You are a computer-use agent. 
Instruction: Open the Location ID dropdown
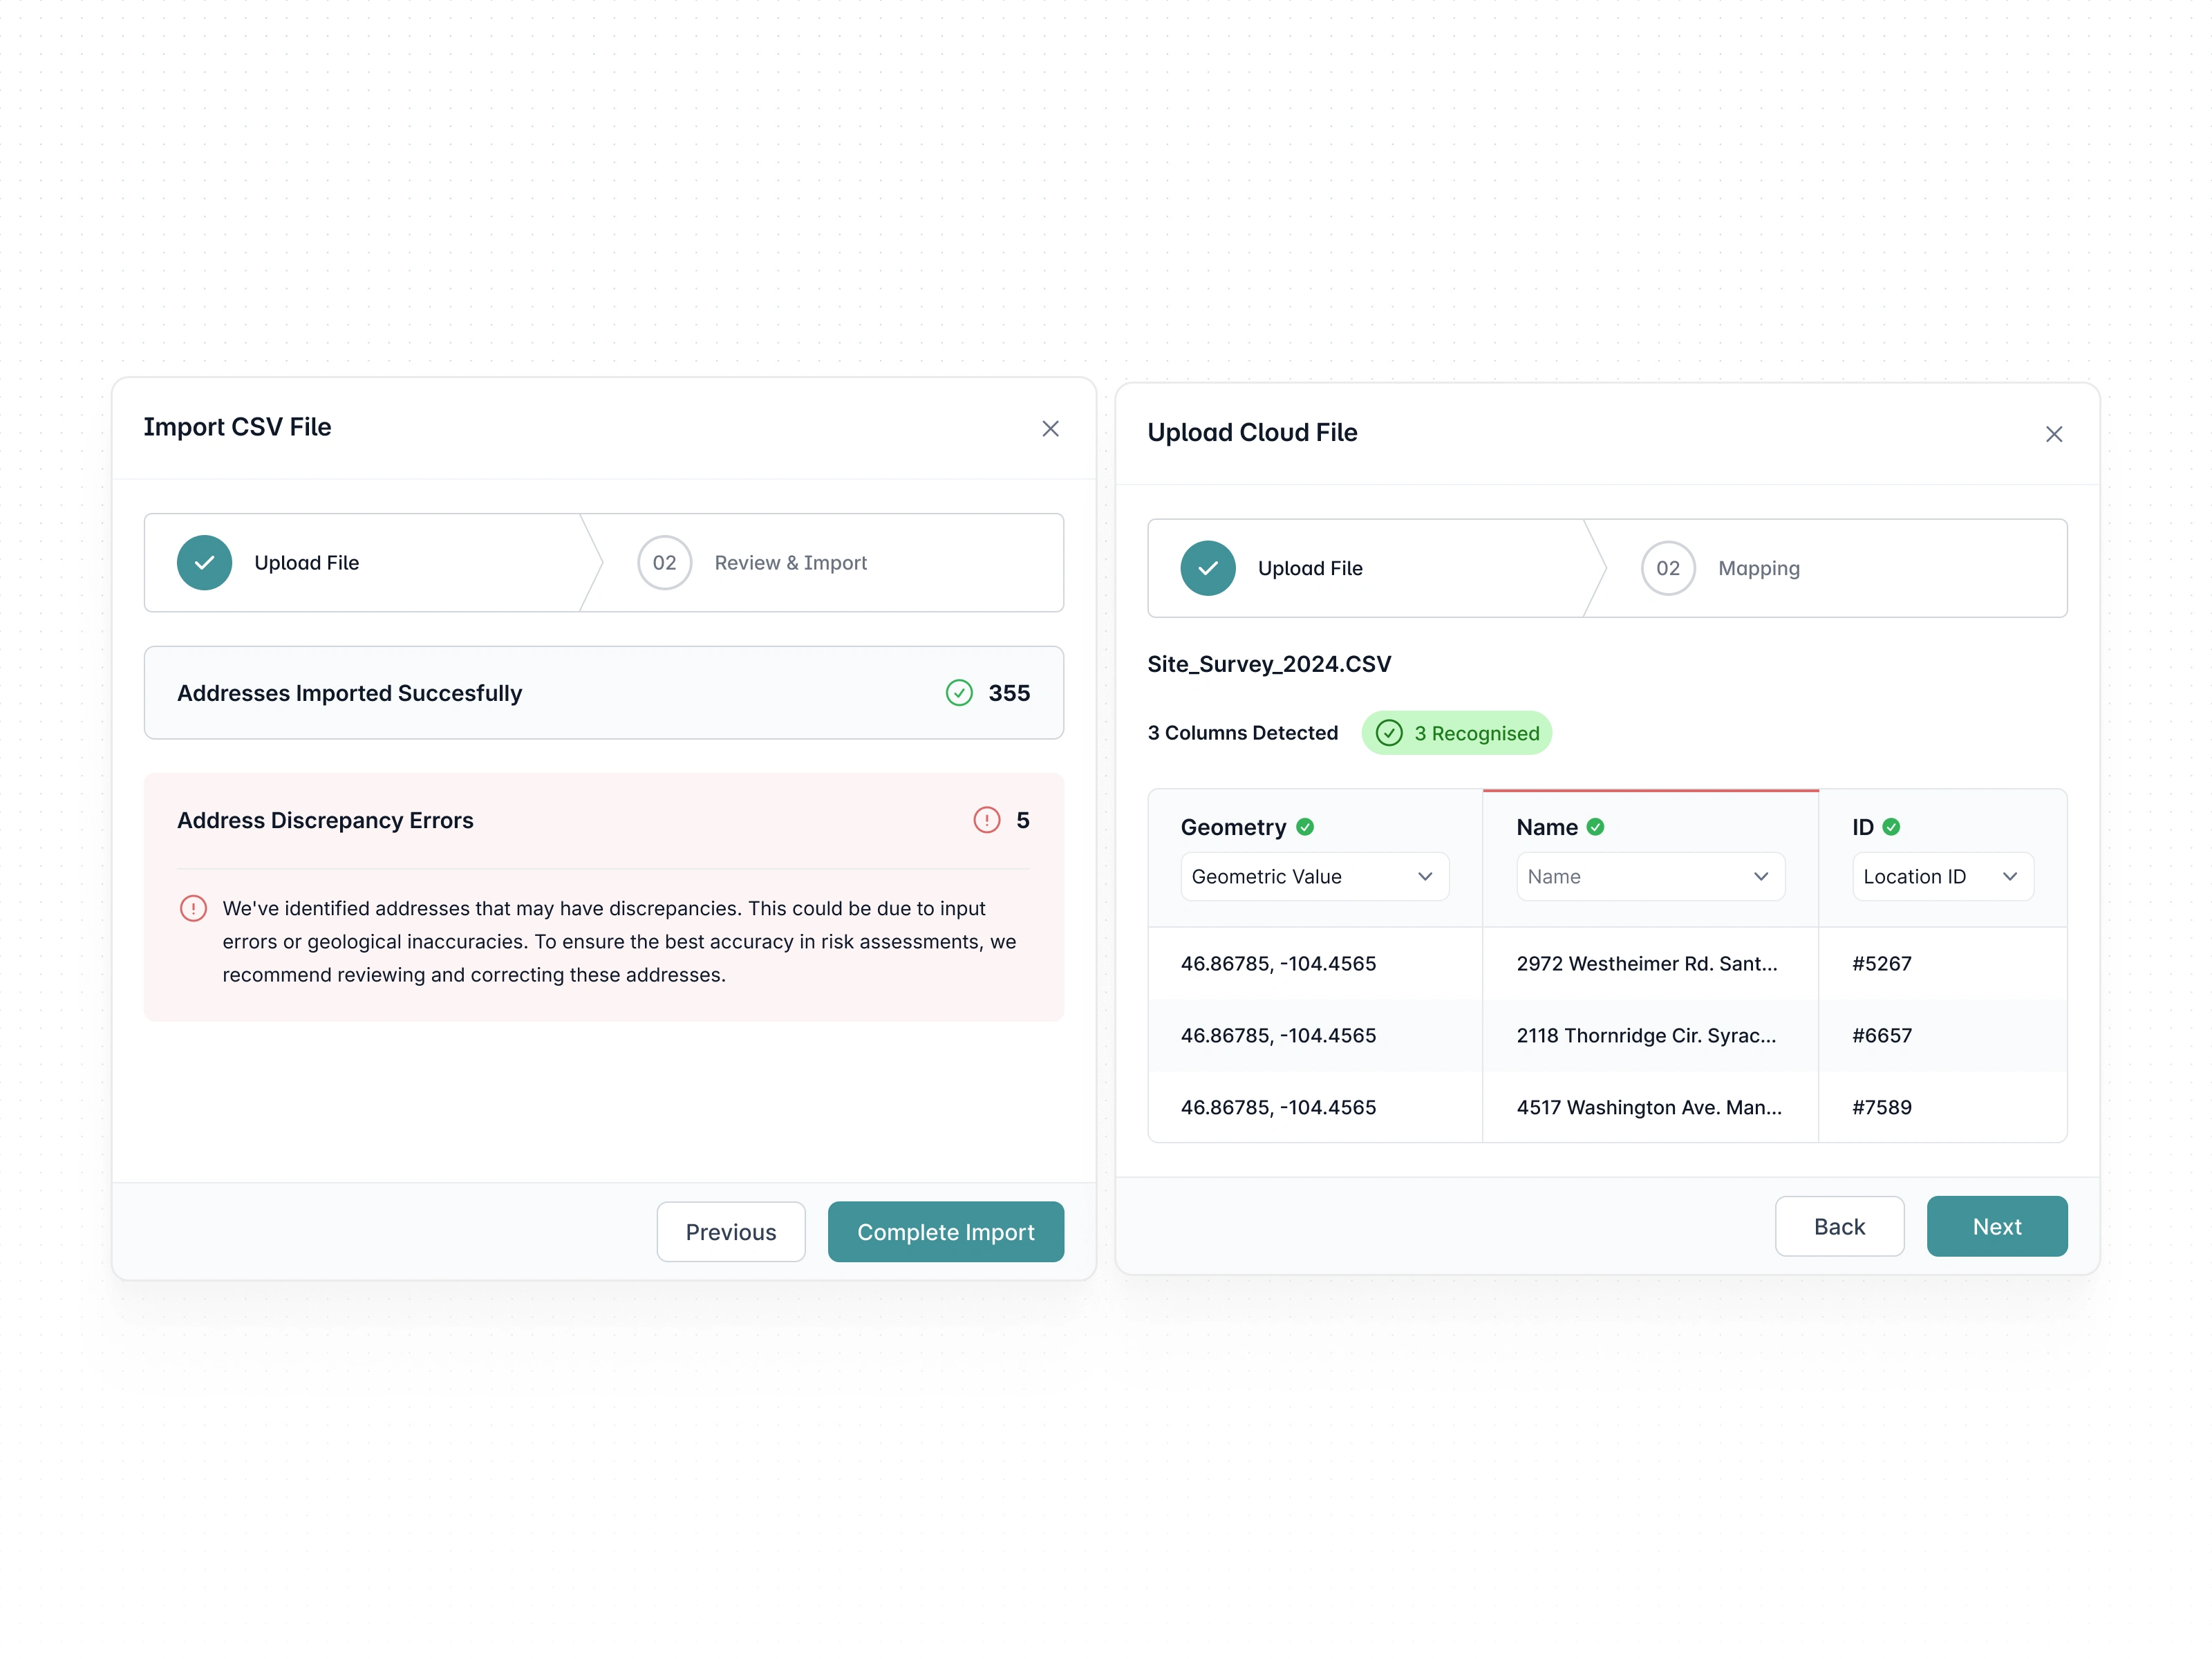[1942, 877]
